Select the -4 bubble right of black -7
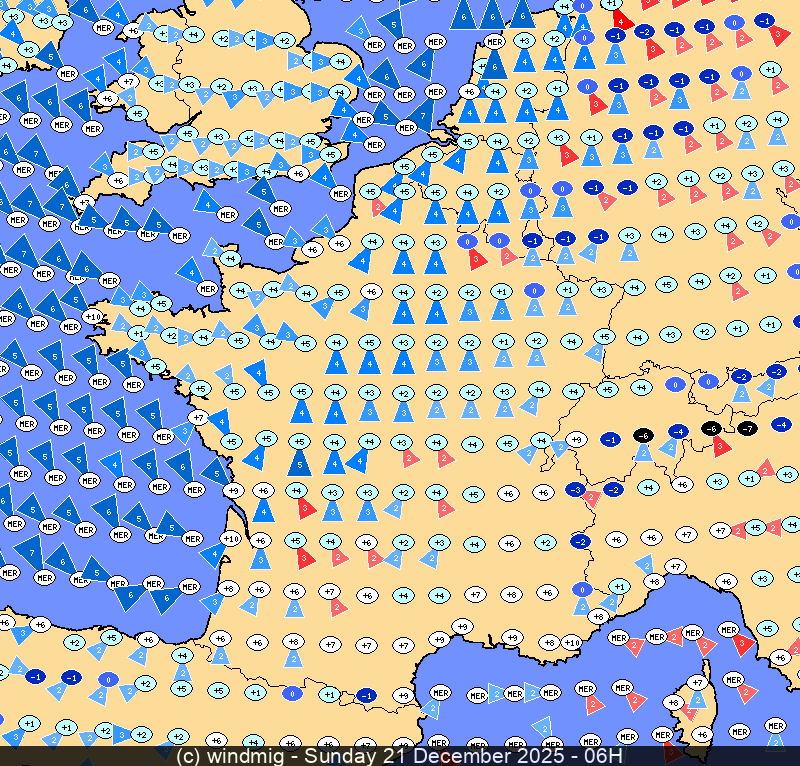The image size is (800, 766). [781, 424]
